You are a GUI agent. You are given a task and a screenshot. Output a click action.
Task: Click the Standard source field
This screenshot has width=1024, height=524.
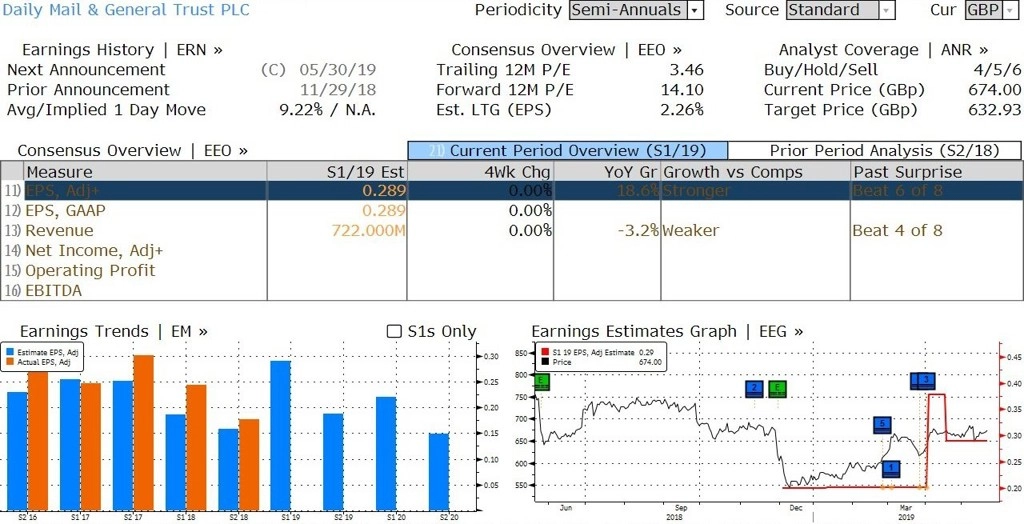[x=833, y=10]
